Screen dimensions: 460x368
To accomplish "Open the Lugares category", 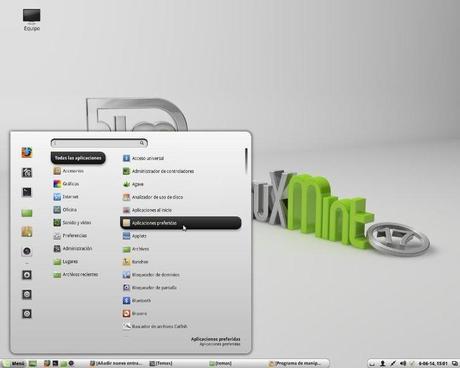I will point(66,261).
